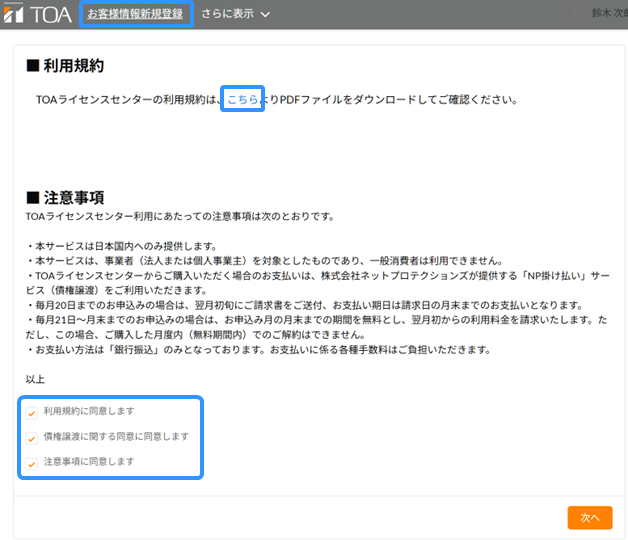Click the 債権譲渡に関する同意 label text
This screenshot has height=540, width=628.
pos(115,437)
